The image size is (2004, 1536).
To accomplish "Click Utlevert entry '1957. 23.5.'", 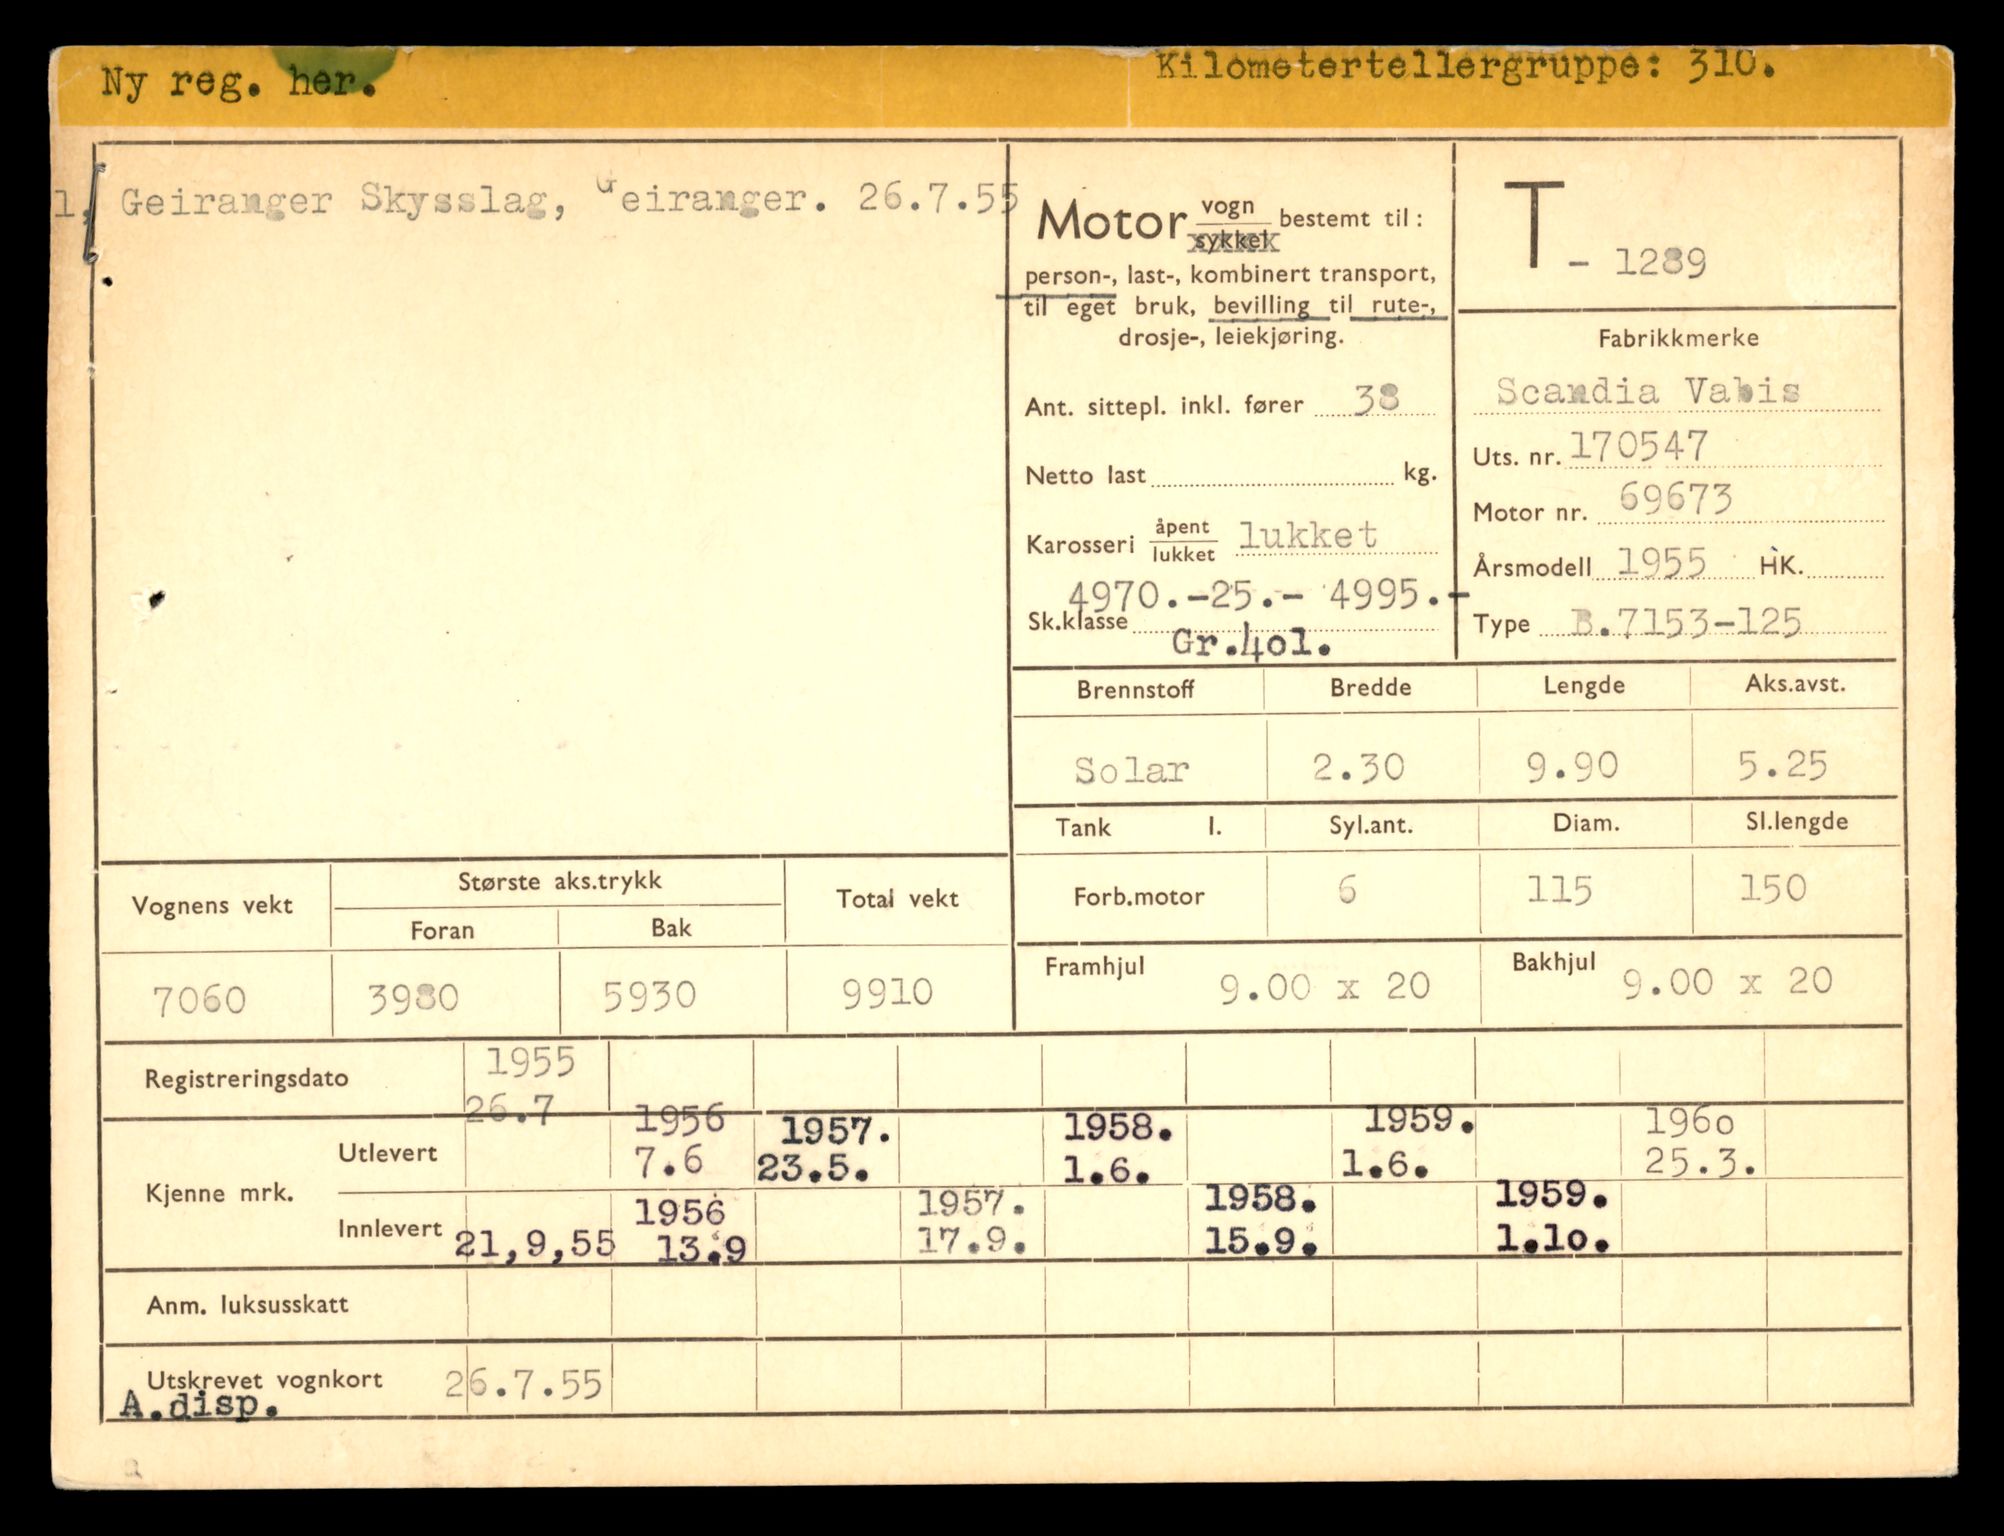I will [824, 1150].
